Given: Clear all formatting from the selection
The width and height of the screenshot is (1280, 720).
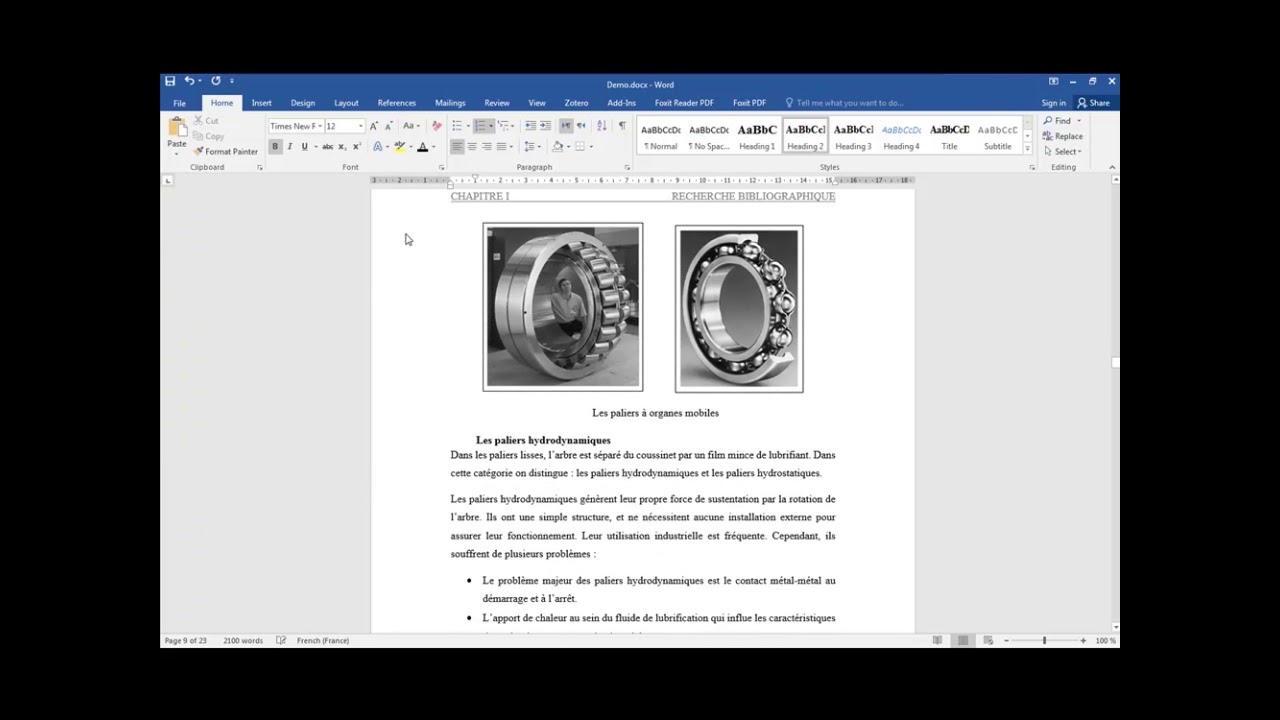Looking at the screenshot, I should 436,126.
